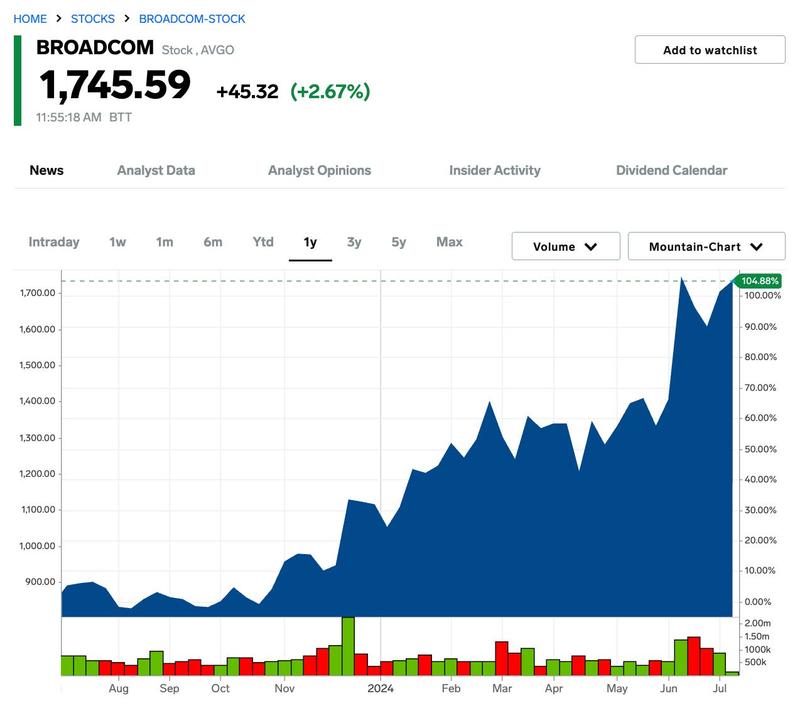Select the News tab
800x705 pixels.
(x=46, y=170)
